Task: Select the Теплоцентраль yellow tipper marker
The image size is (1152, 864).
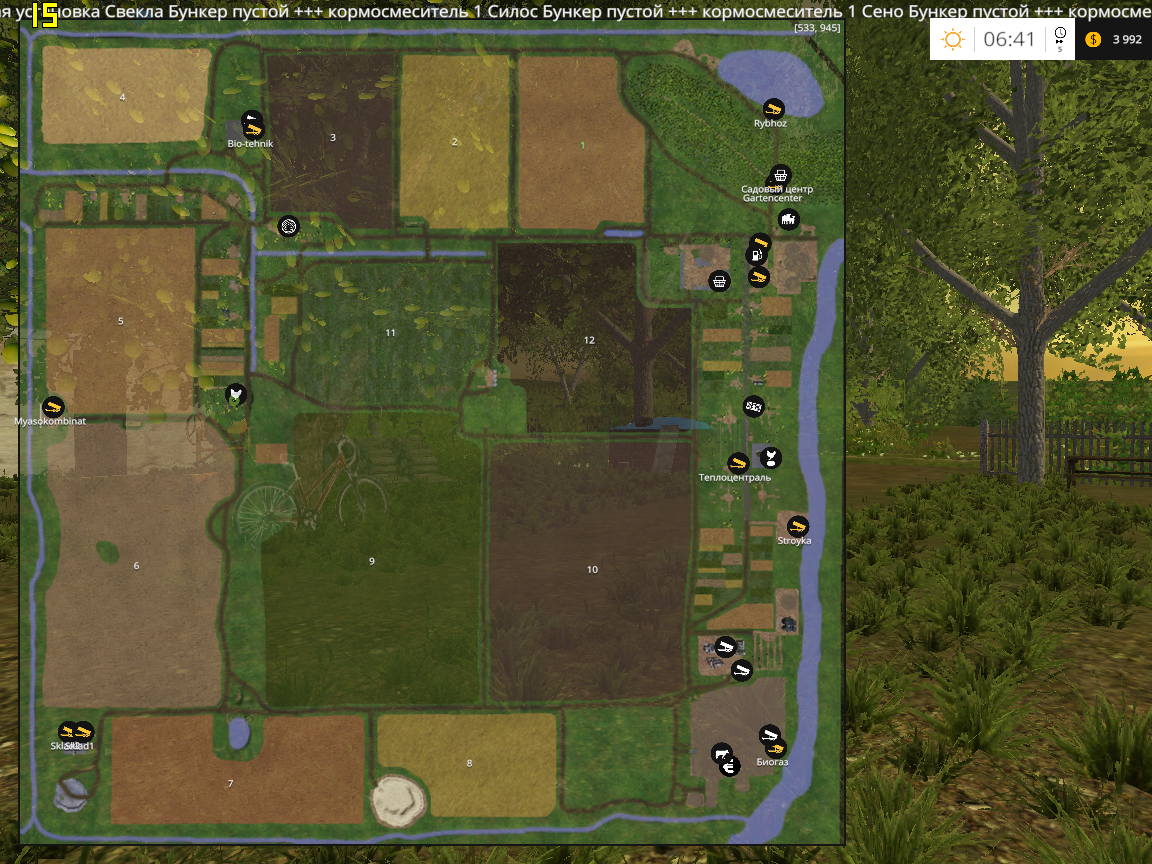Action: point(738,462)
